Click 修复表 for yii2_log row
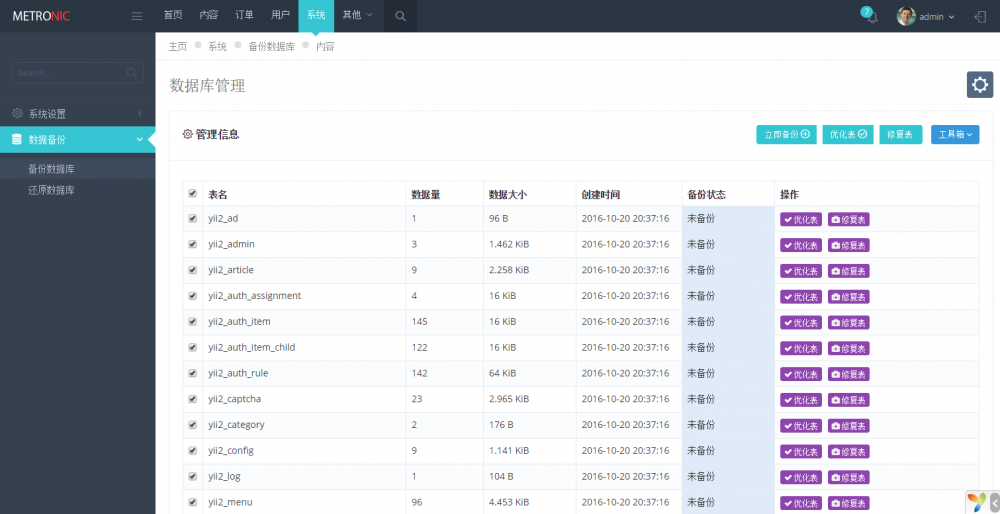1000x514 pixels. coord(849,477)
